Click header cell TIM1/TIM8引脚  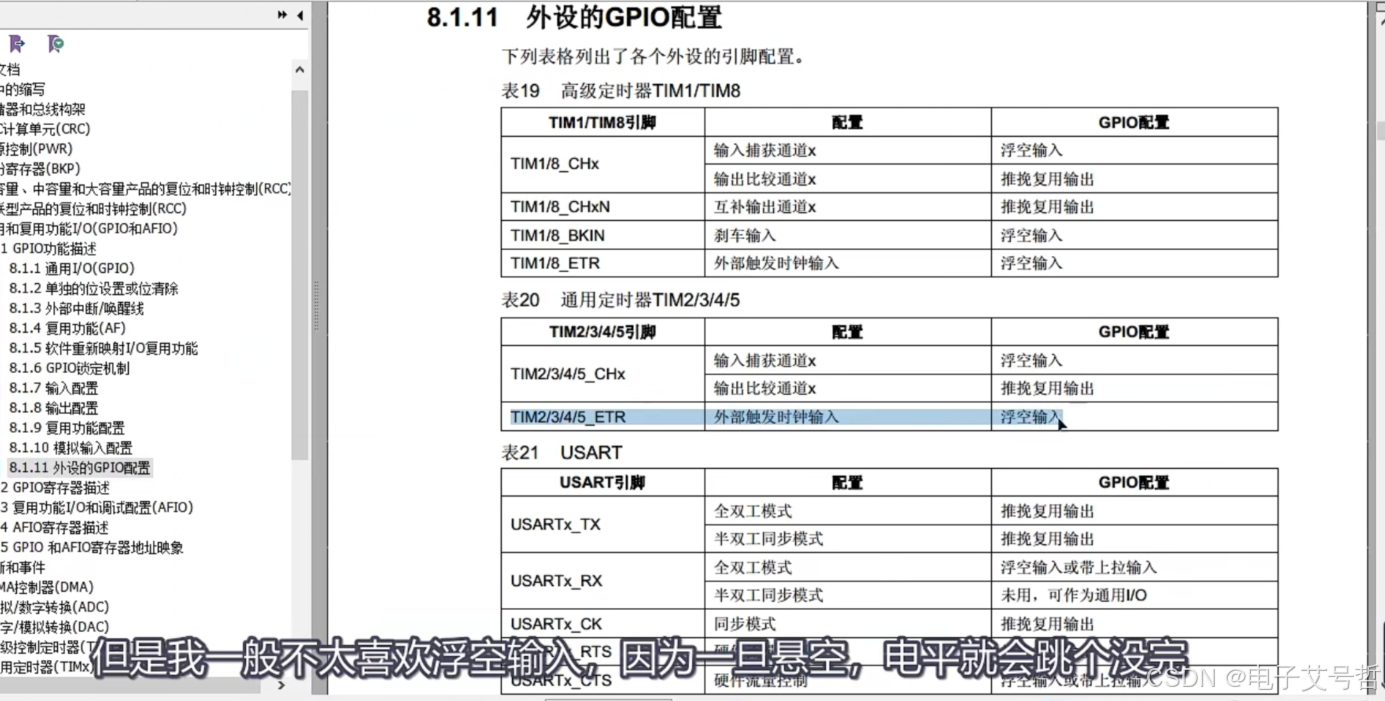pyautogui.click(x=603, y=123)
